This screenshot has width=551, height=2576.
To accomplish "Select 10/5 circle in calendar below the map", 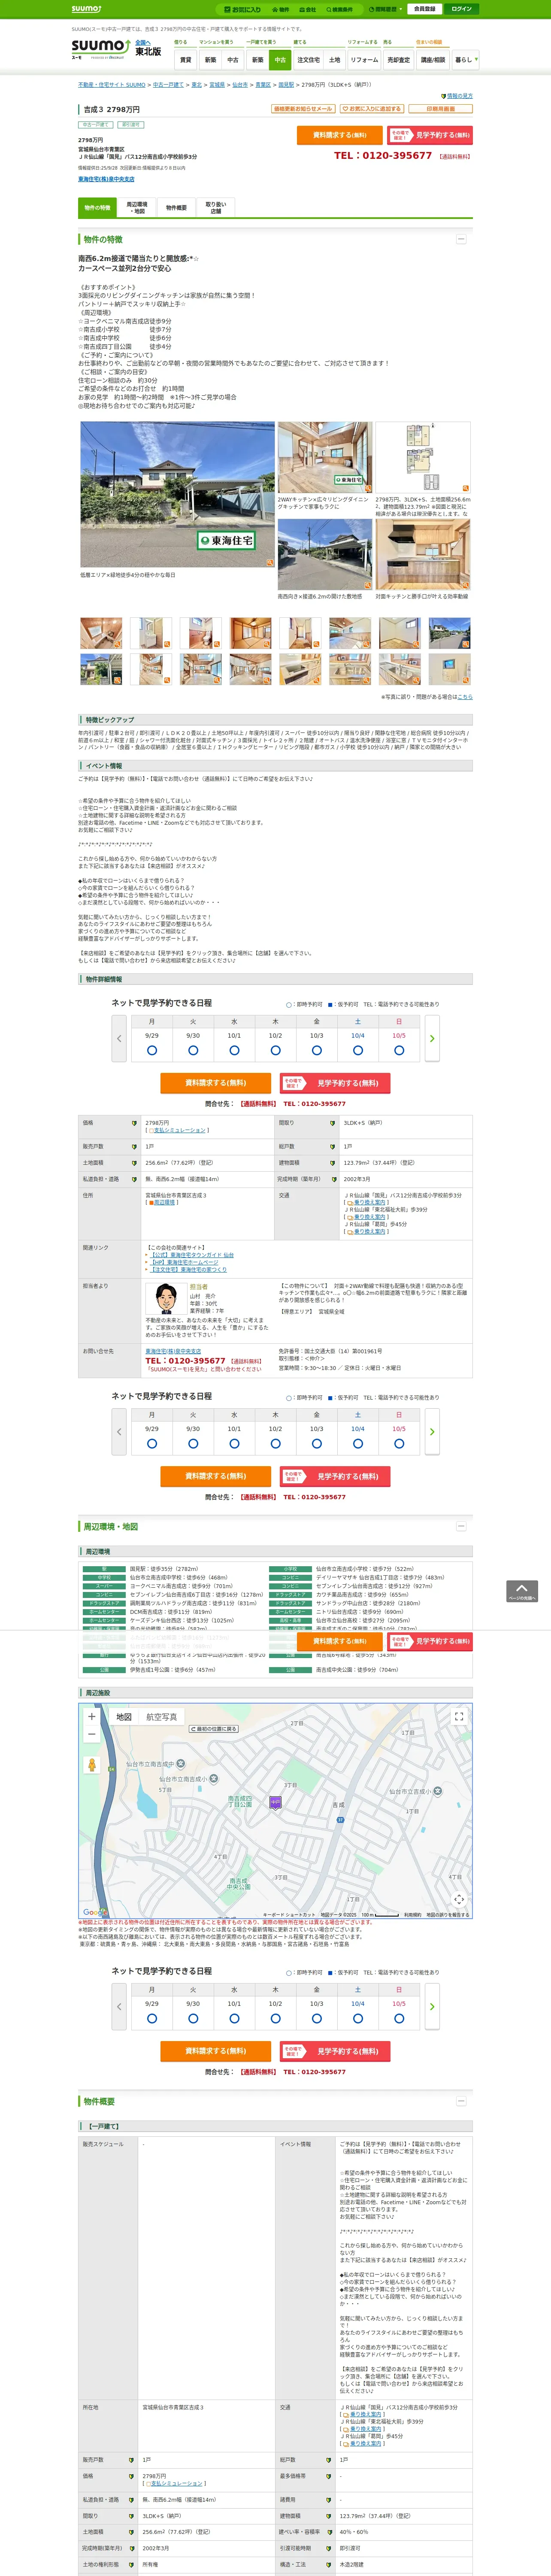I will click(399, 2018).
